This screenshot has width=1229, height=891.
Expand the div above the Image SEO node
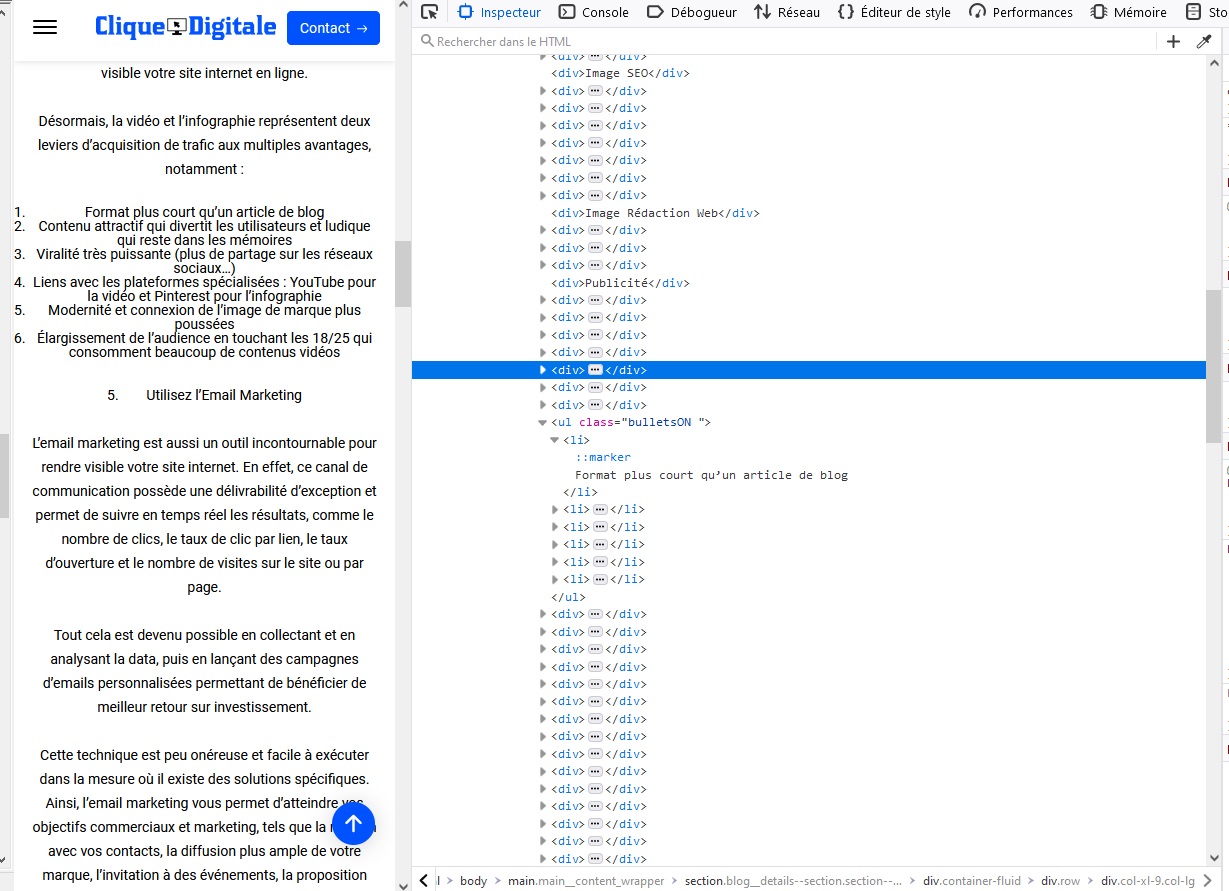pos(541,56)
